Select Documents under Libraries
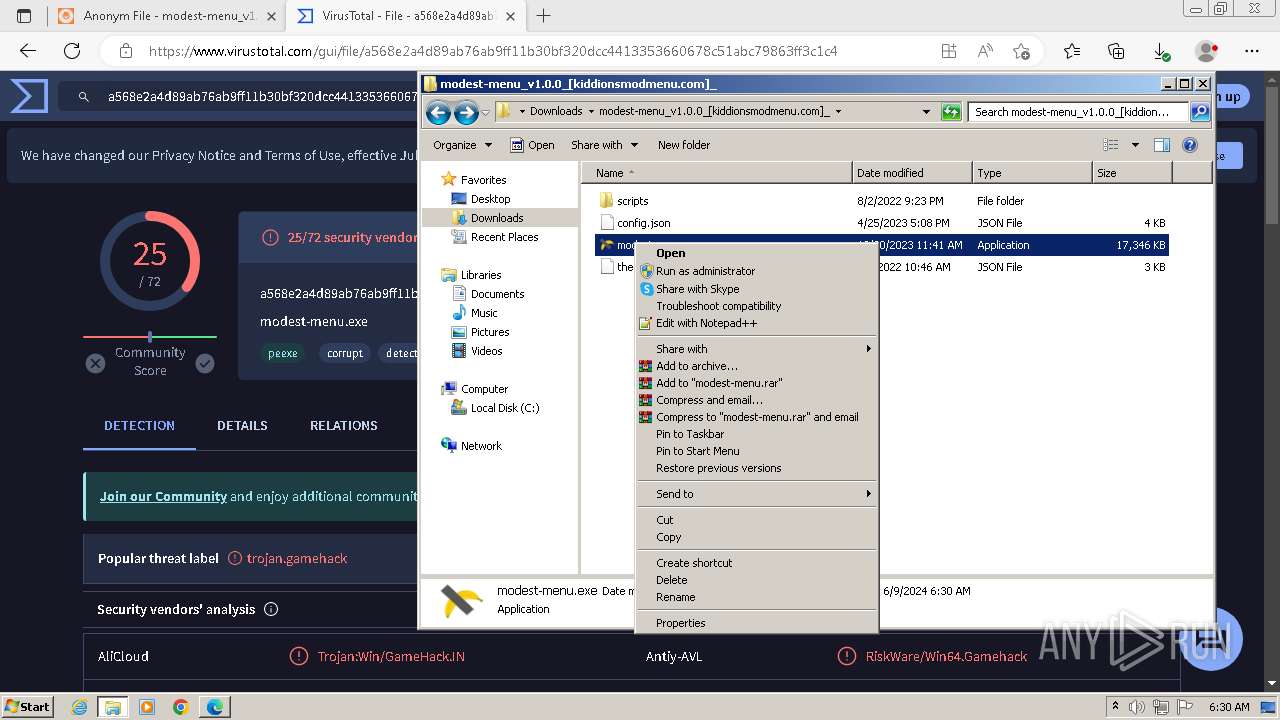This screenshot has width=1280, height=720. [x=497, y=294]
